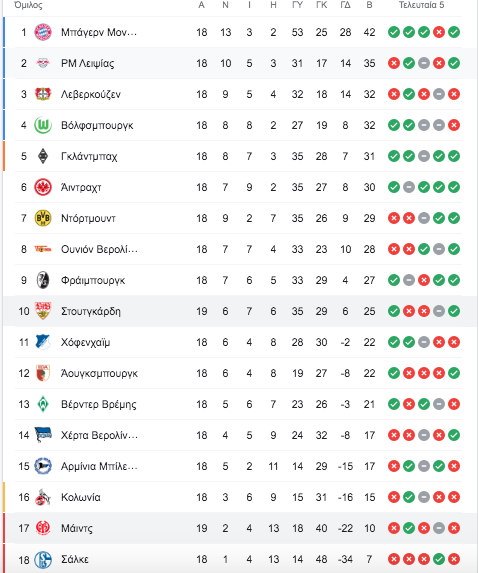Click the Union Berlin logo

[43, 249]
